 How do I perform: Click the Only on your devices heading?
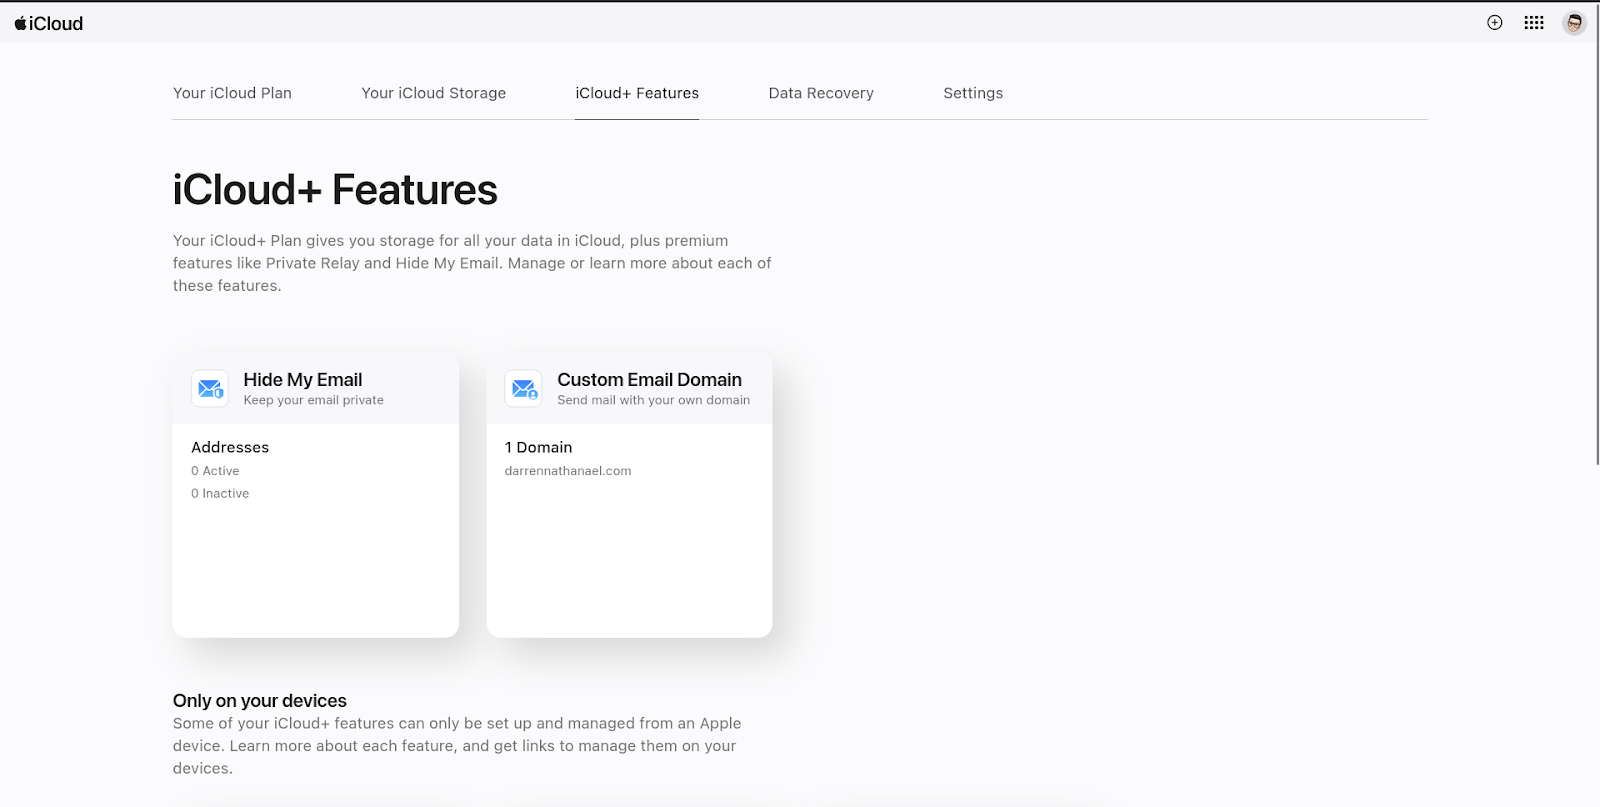(x=260, y=701)
